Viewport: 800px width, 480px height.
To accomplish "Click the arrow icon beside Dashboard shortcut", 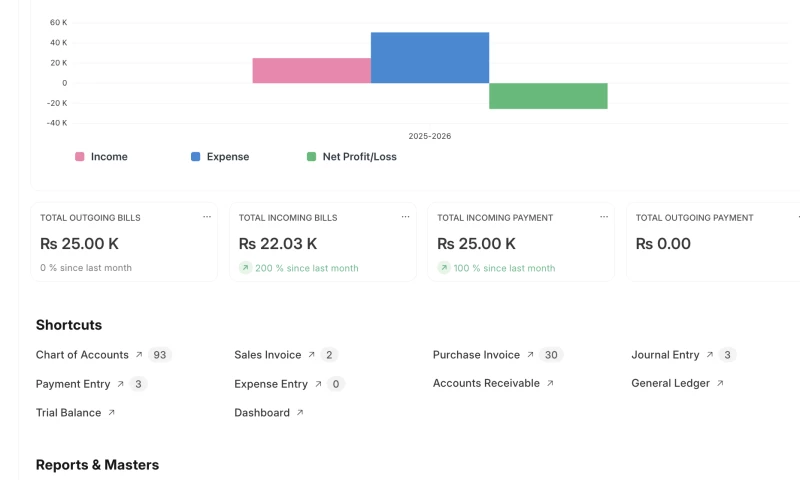I will pyautogui.click(x=300, y=413).
